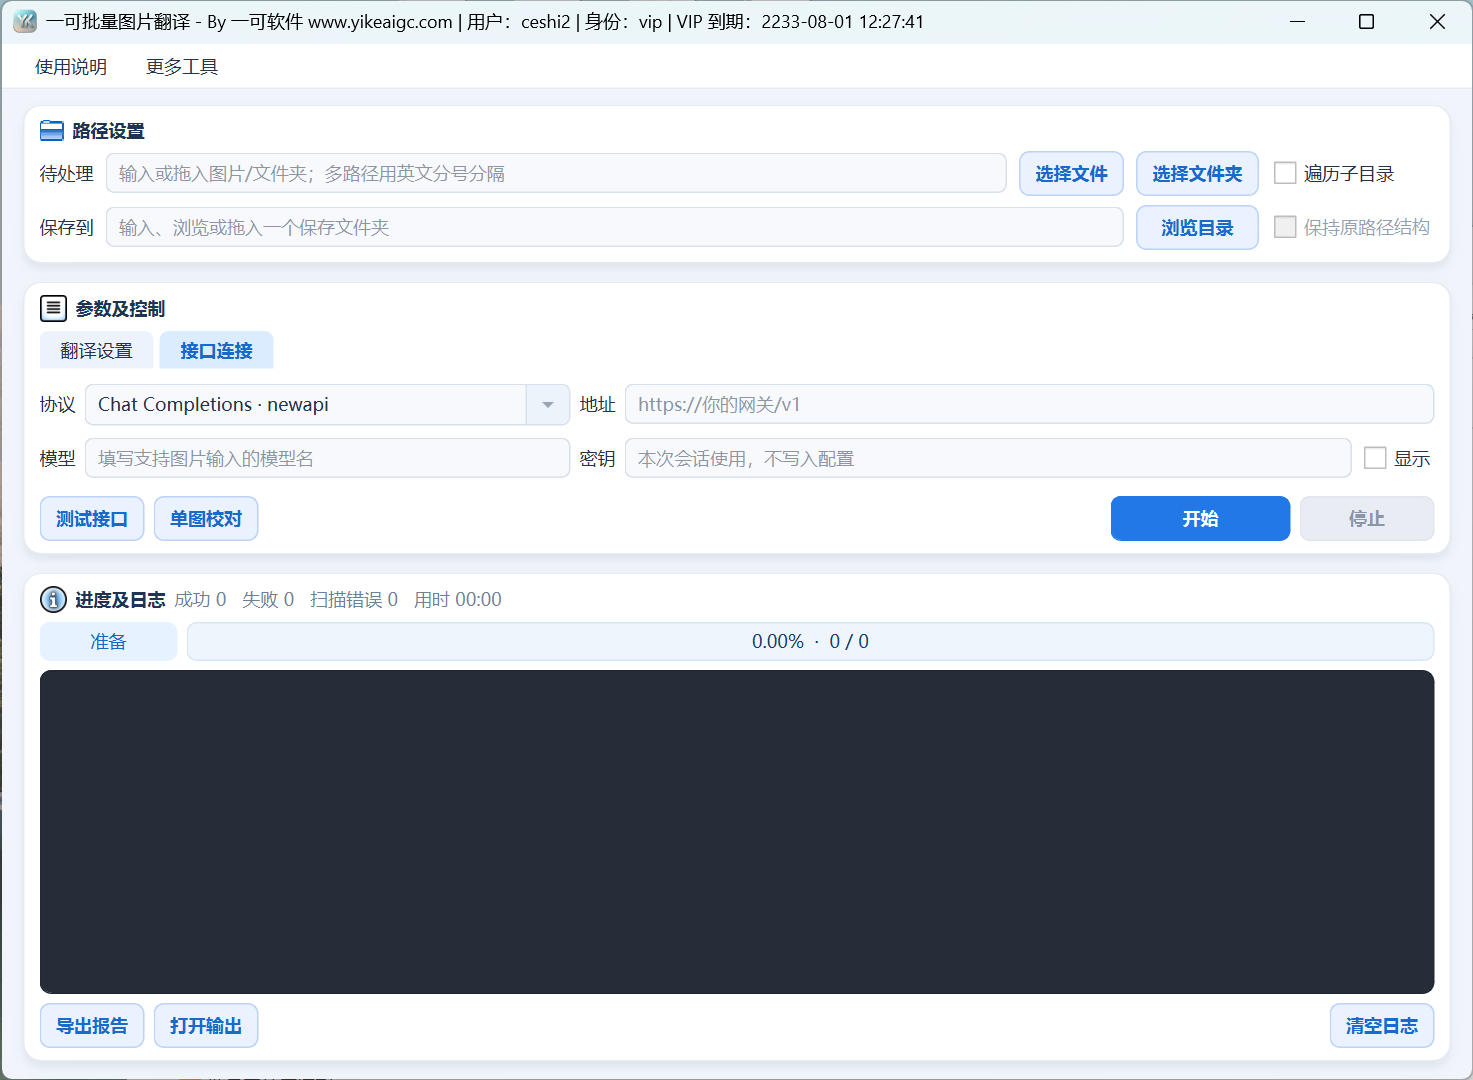
Task: Open 单图校对 single image proofreading
Action: (x=206, y=519)
